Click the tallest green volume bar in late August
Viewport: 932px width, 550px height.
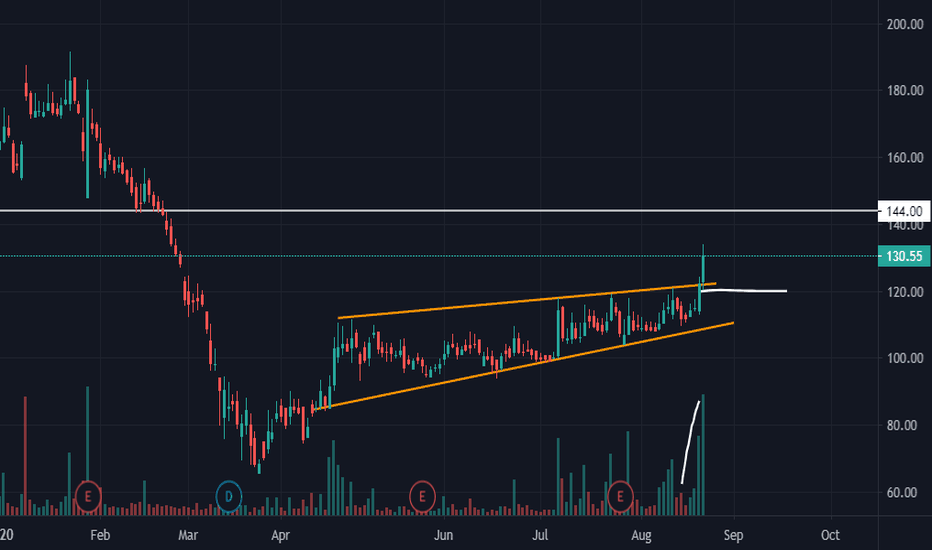point(703,455)
